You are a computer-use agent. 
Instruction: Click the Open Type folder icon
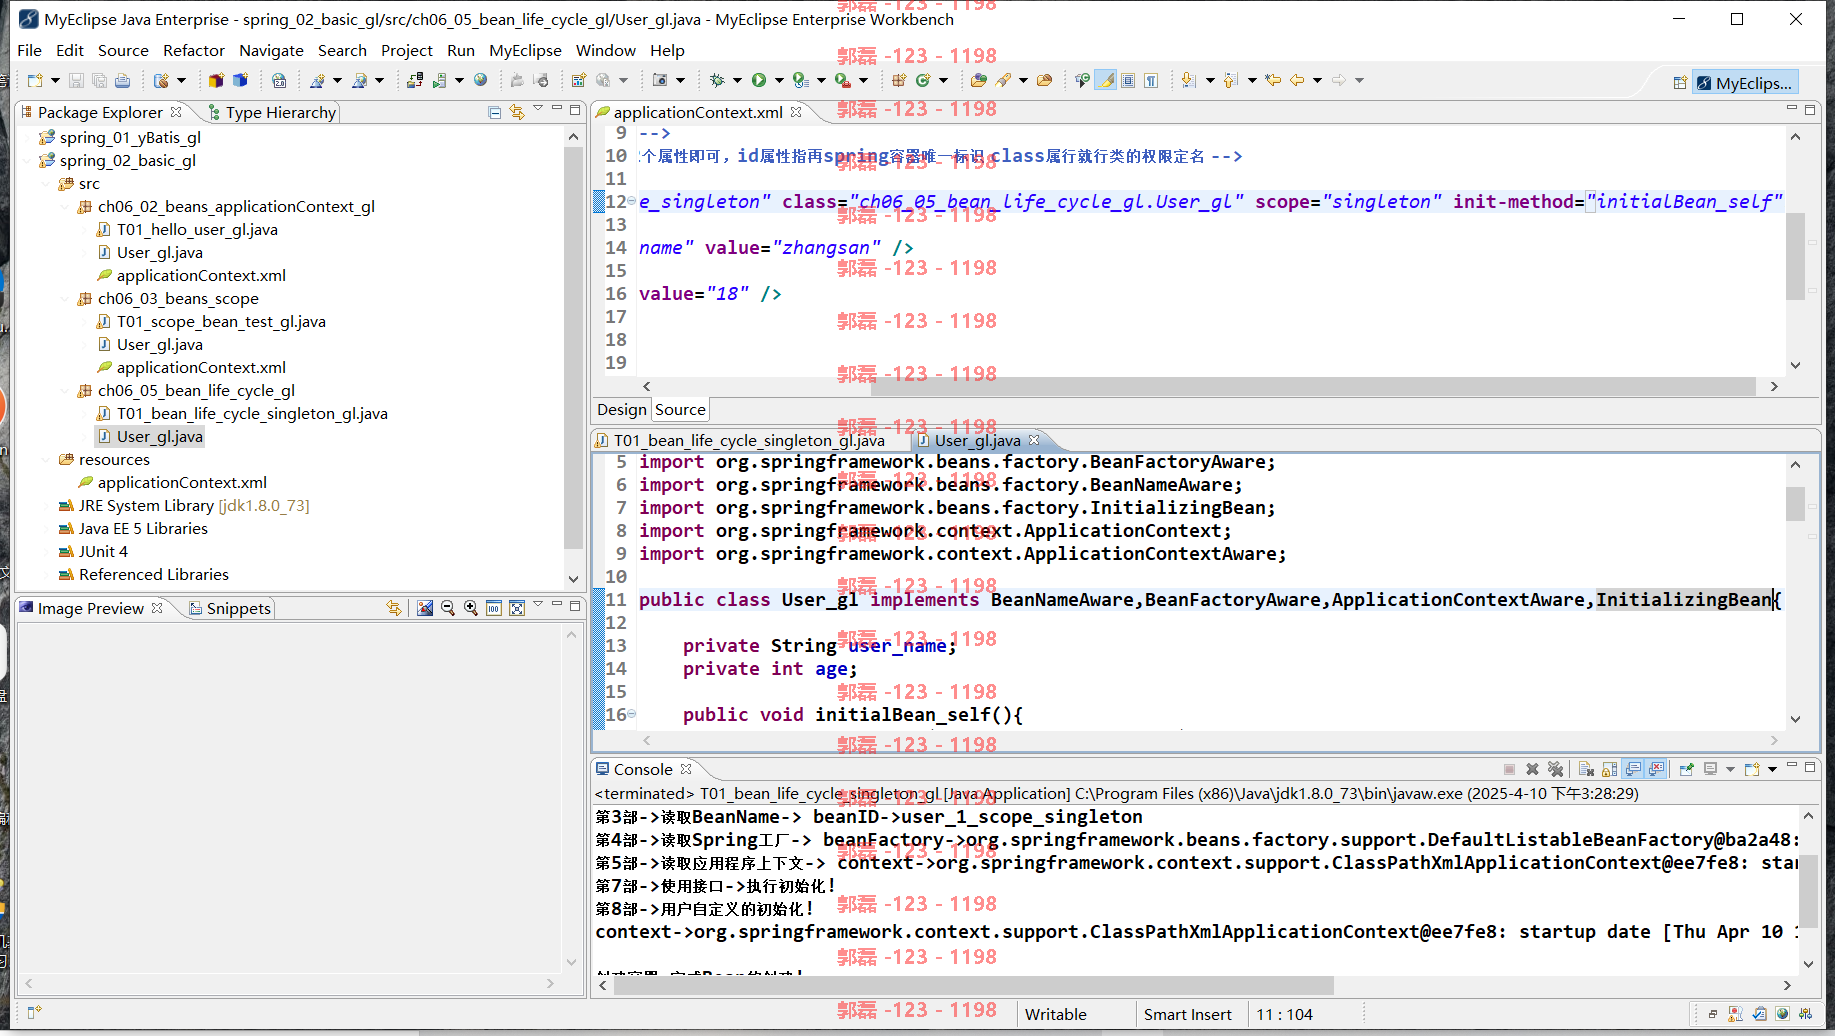[x=979, y=80]
